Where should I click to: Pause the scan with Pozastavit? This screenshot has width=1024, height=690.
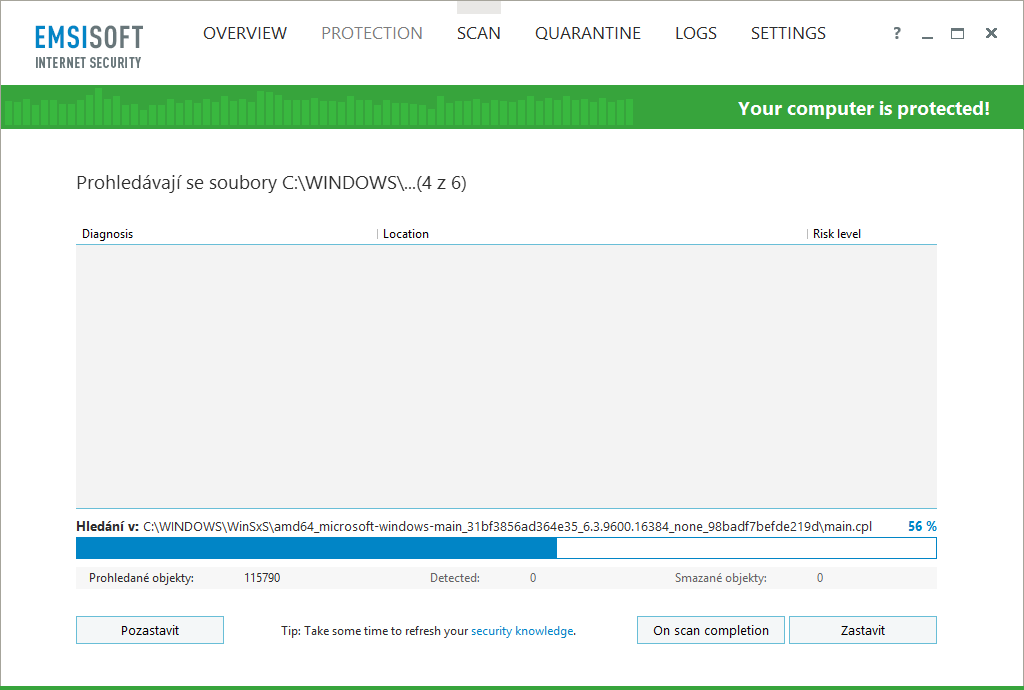(149, 630)
